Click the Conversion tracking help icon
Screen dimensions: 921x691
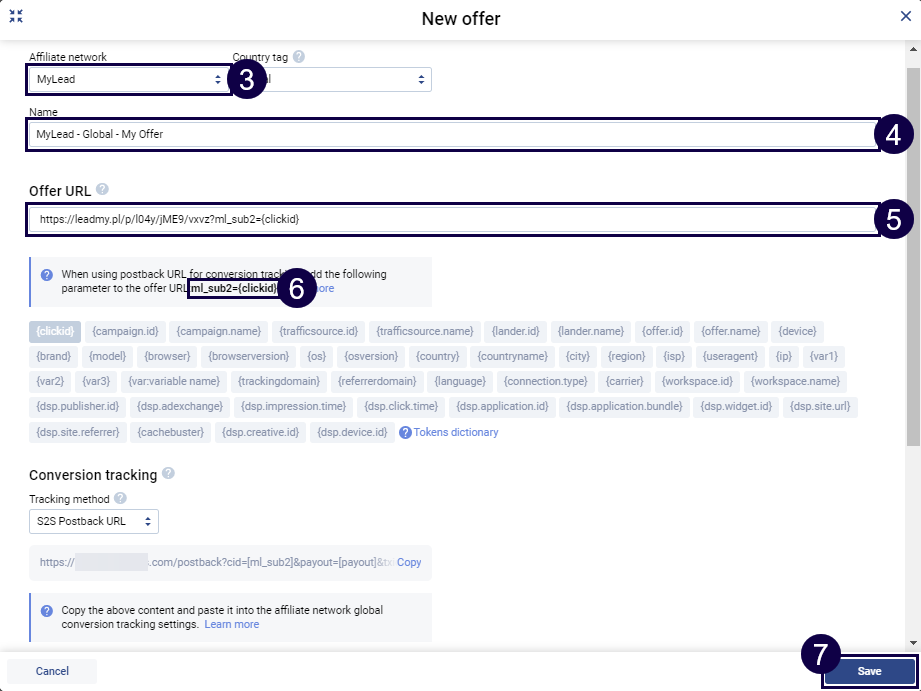(x=168, y=474)
